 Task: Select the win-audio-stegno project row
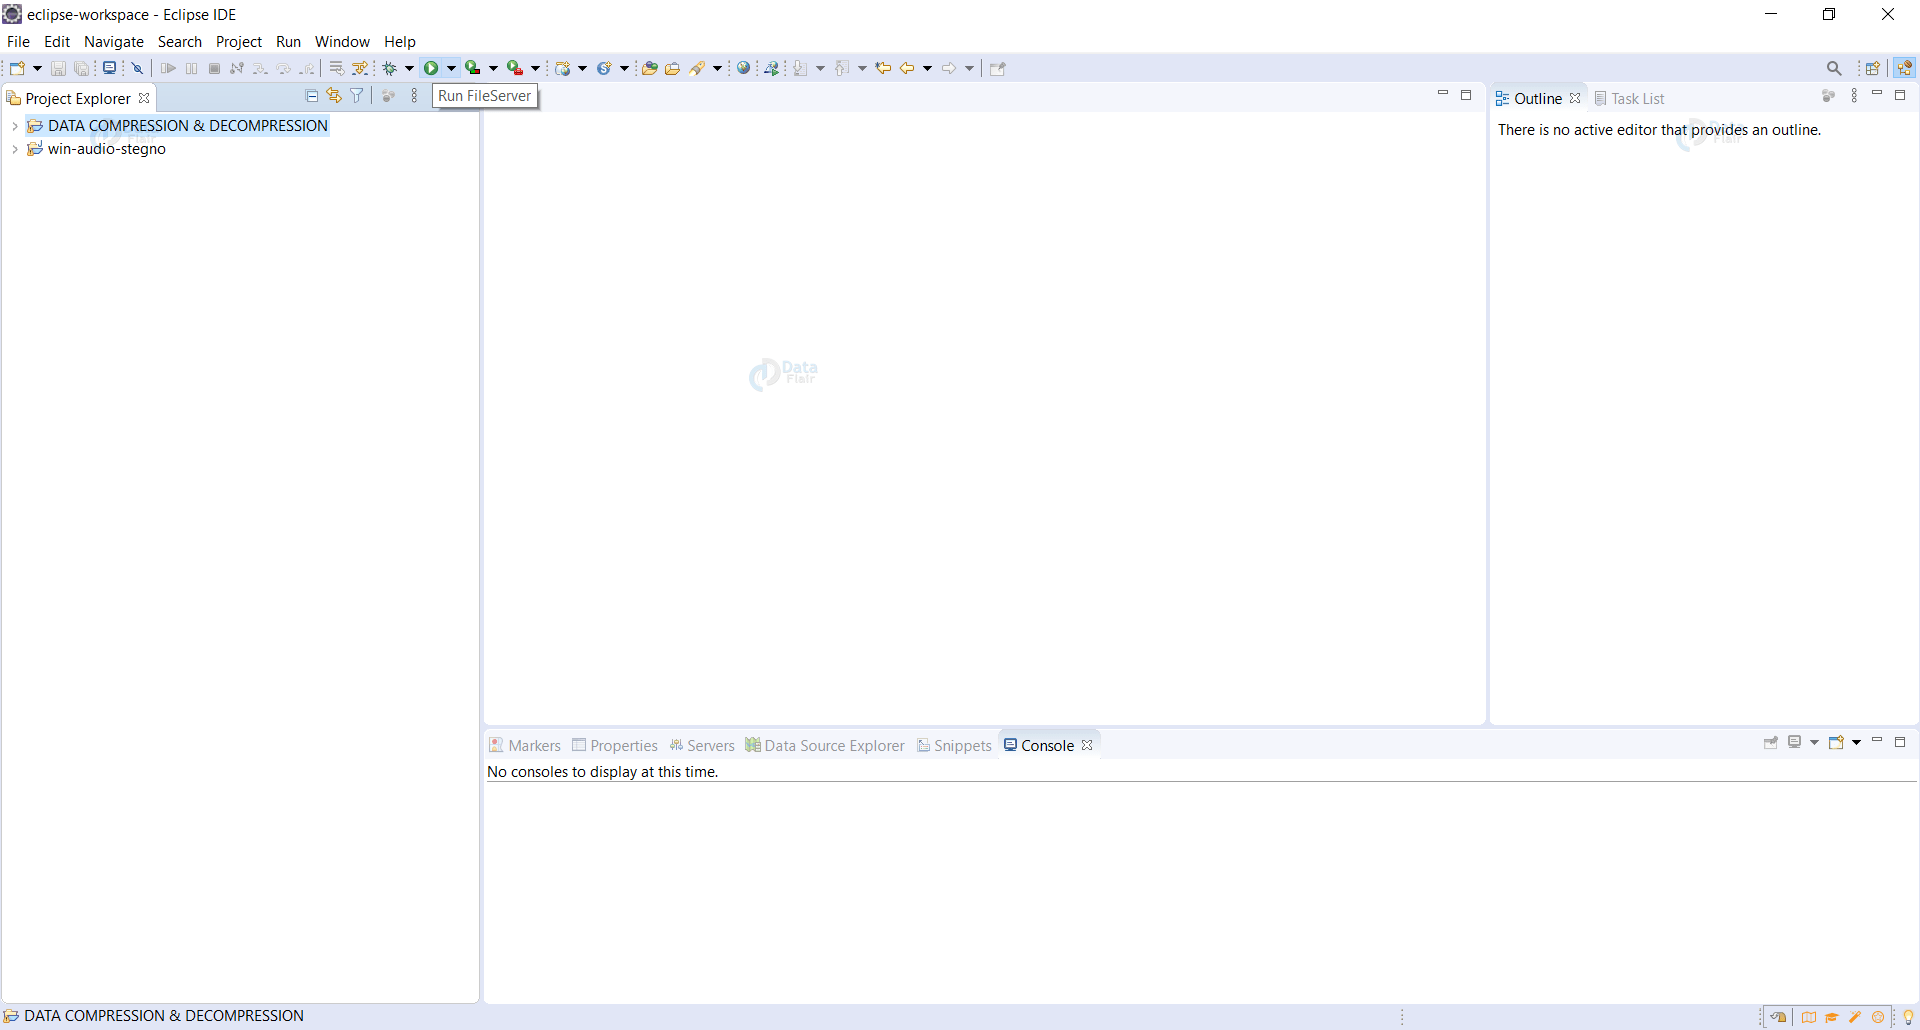97,149
